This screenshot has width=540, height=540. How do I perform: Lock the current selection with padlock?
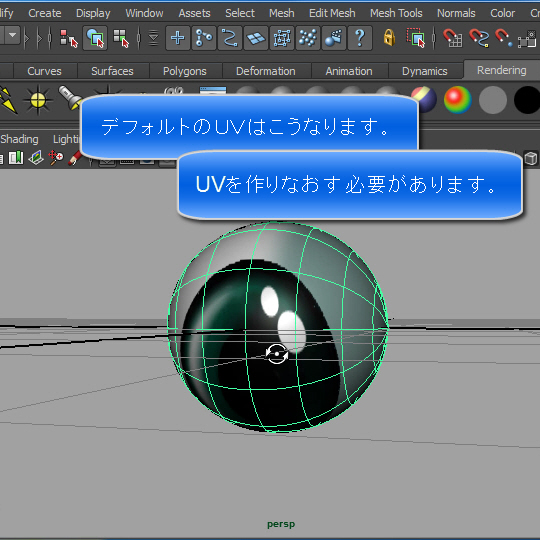tap(389, 38)
